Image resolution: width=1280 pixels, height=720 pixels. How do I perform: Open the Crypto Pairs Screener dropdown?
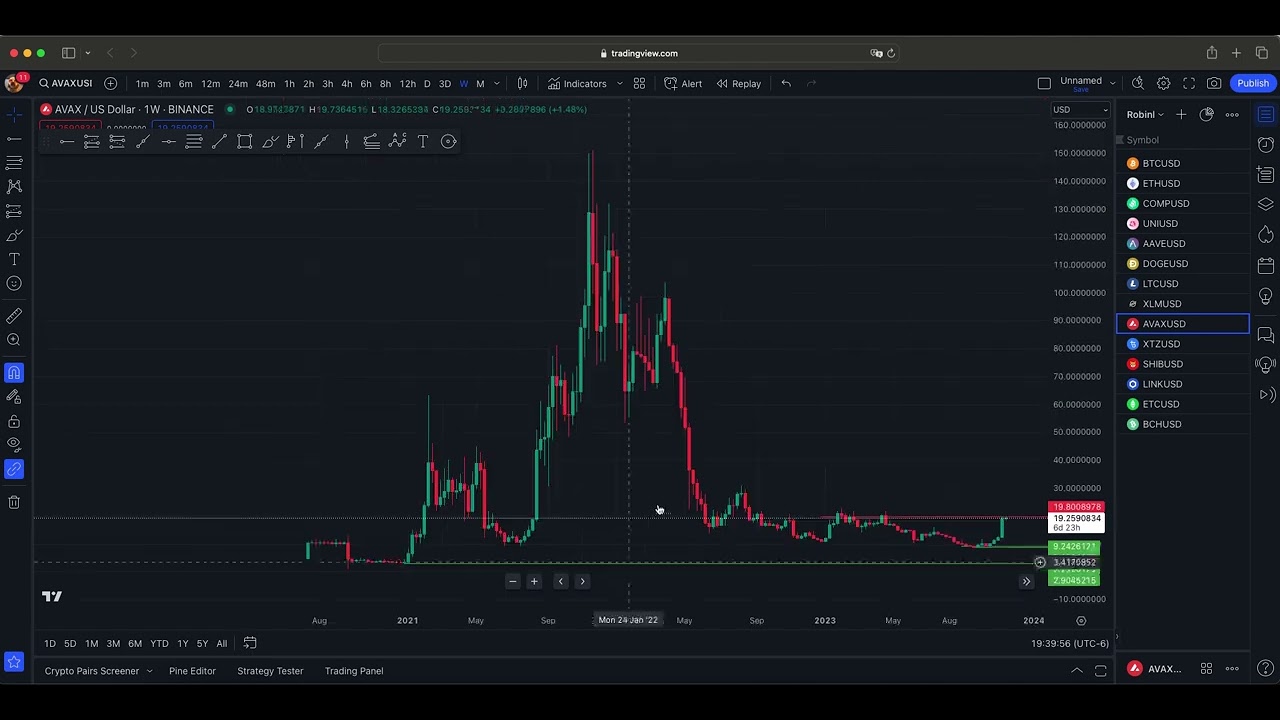tap(98, 671)
